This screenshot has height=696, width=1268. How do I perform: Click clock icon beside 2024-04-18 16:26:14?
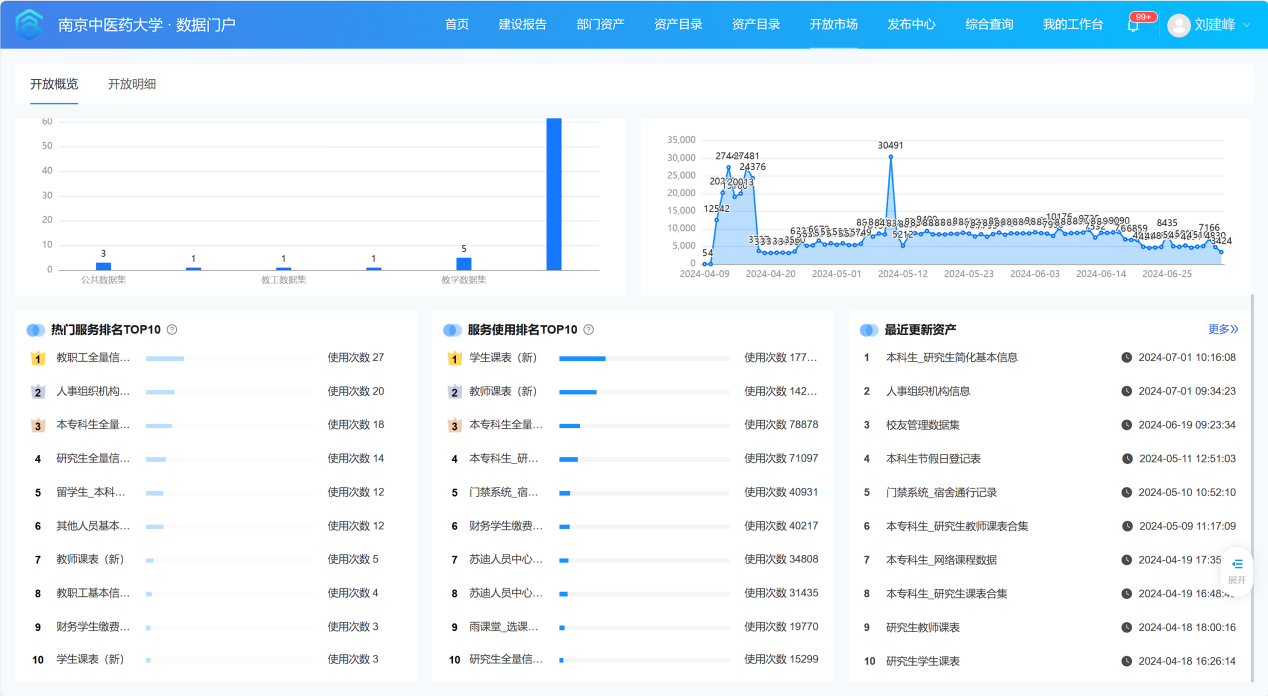click(1127, 661)
